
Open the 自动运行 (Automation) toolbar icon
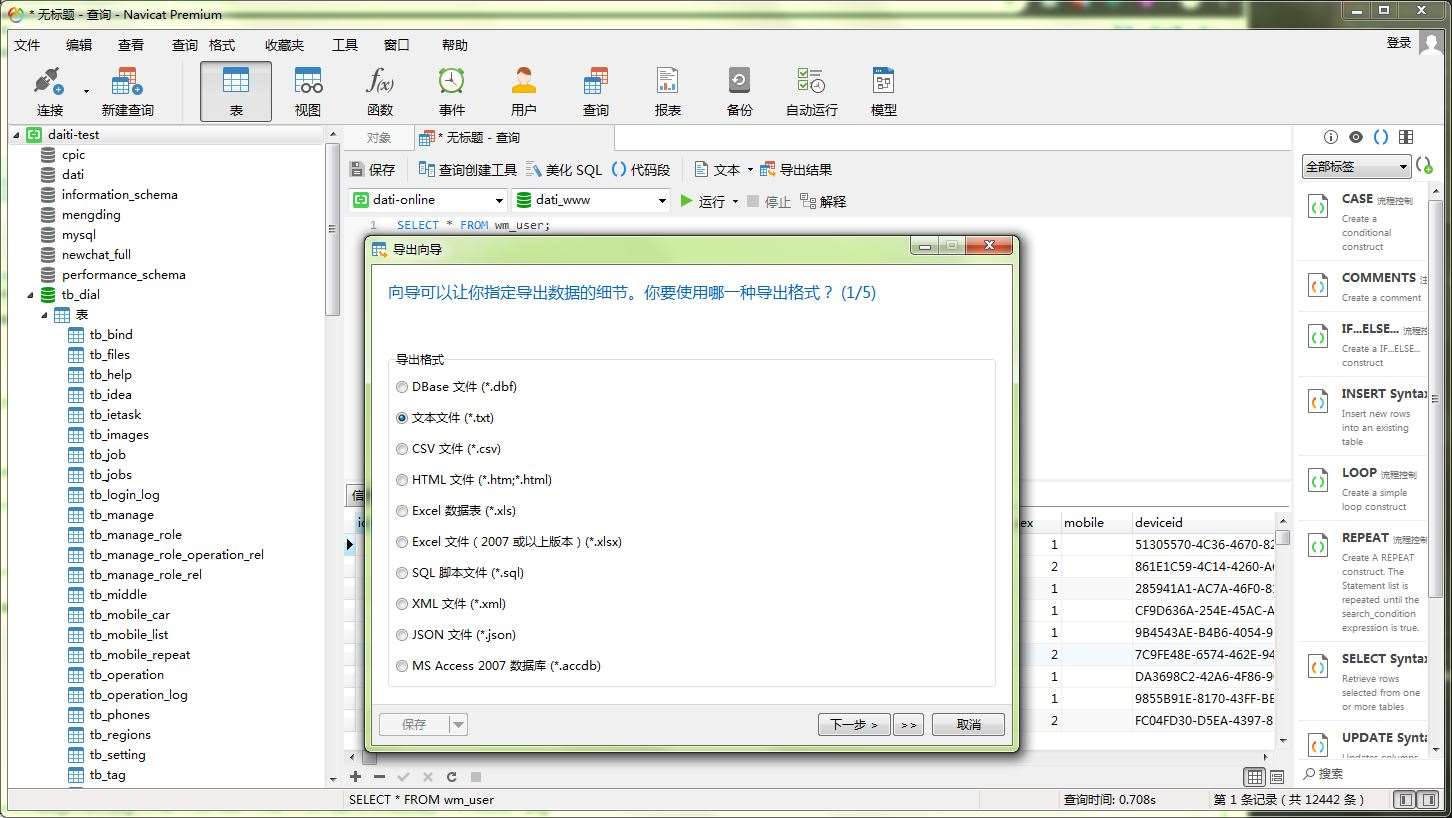point(812,91)
